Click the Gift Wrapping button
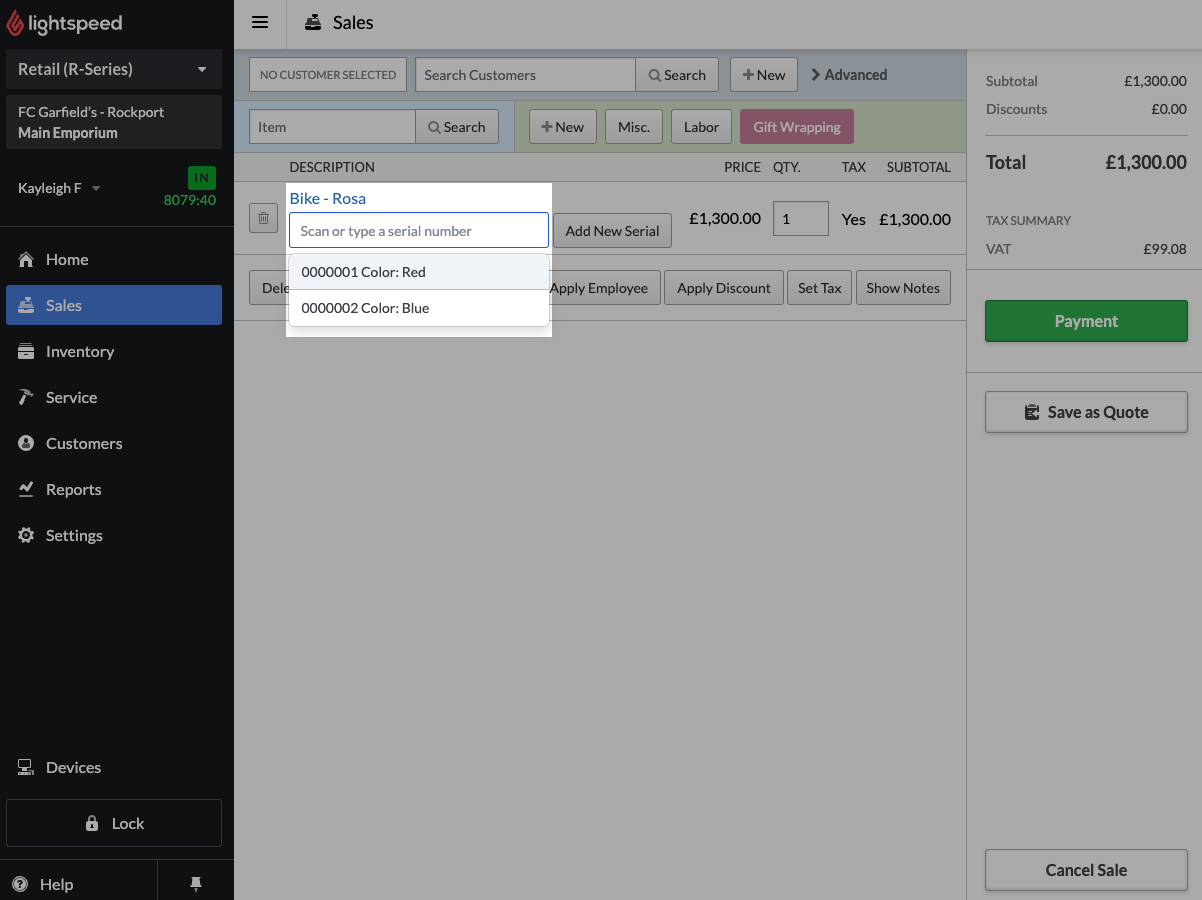 (797, 127)
